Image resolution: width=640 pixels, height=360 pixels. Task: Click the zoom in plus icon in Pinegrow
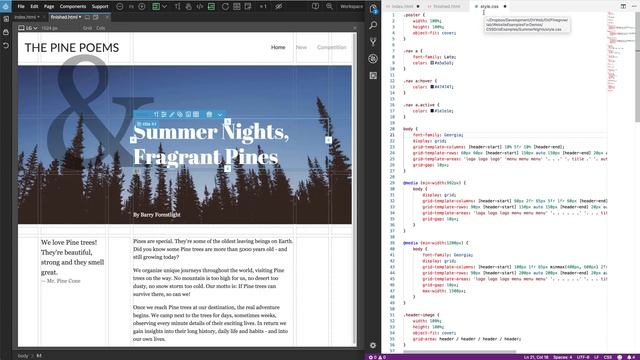coord(142,7)
